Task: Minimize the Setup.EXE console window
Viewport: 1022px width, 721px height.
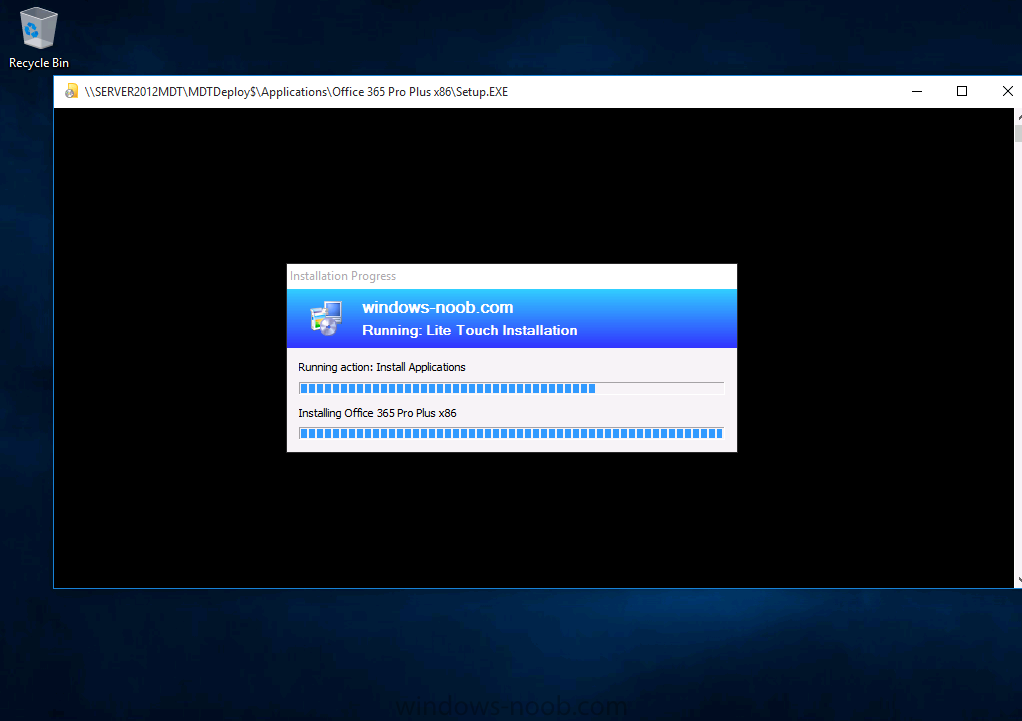Action: [916, 92]
